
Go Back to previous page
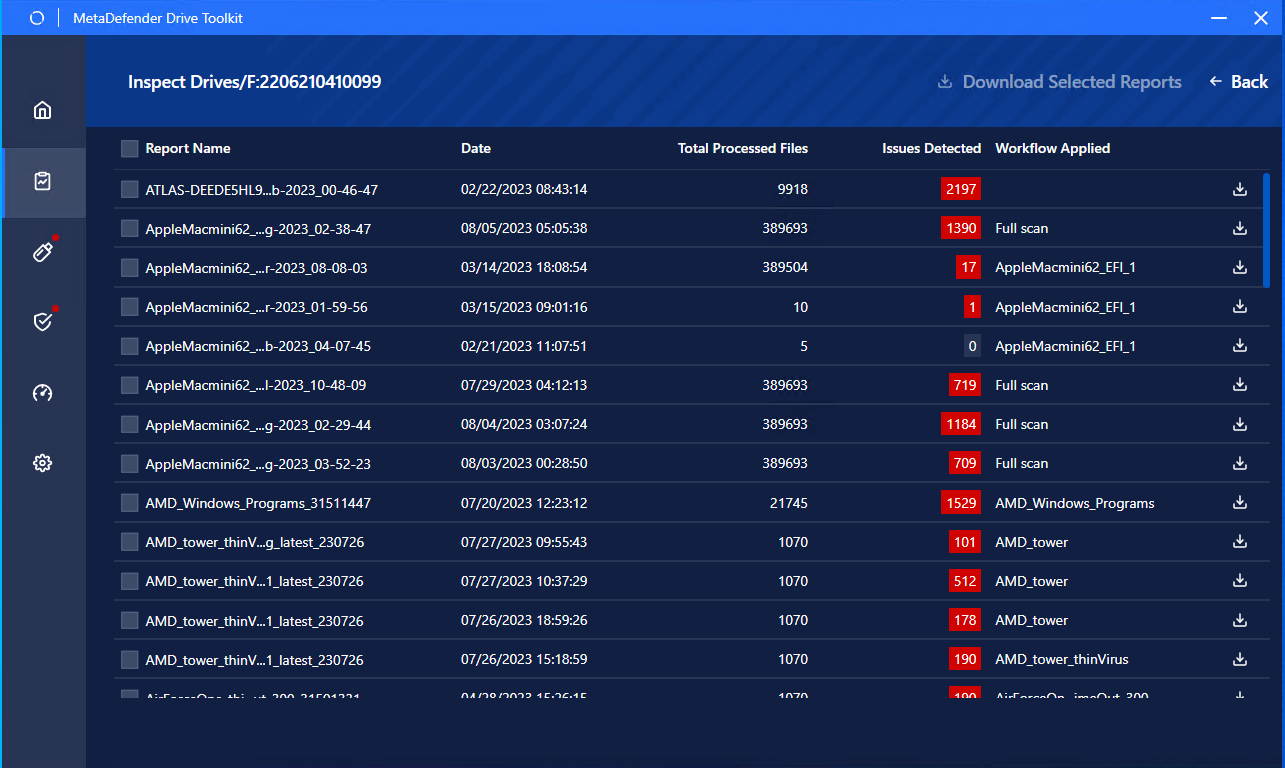[x=1238, y=82]
